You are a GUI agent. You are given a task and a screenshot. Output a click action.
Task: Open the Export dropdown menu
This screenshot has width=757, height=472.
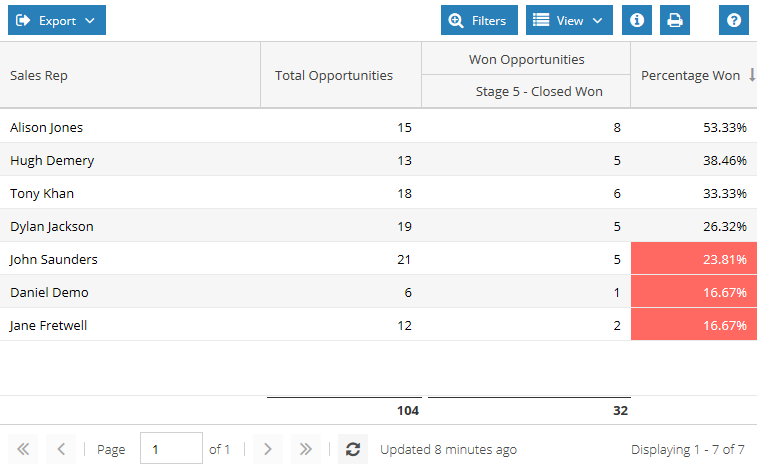[x=57, y=20]
